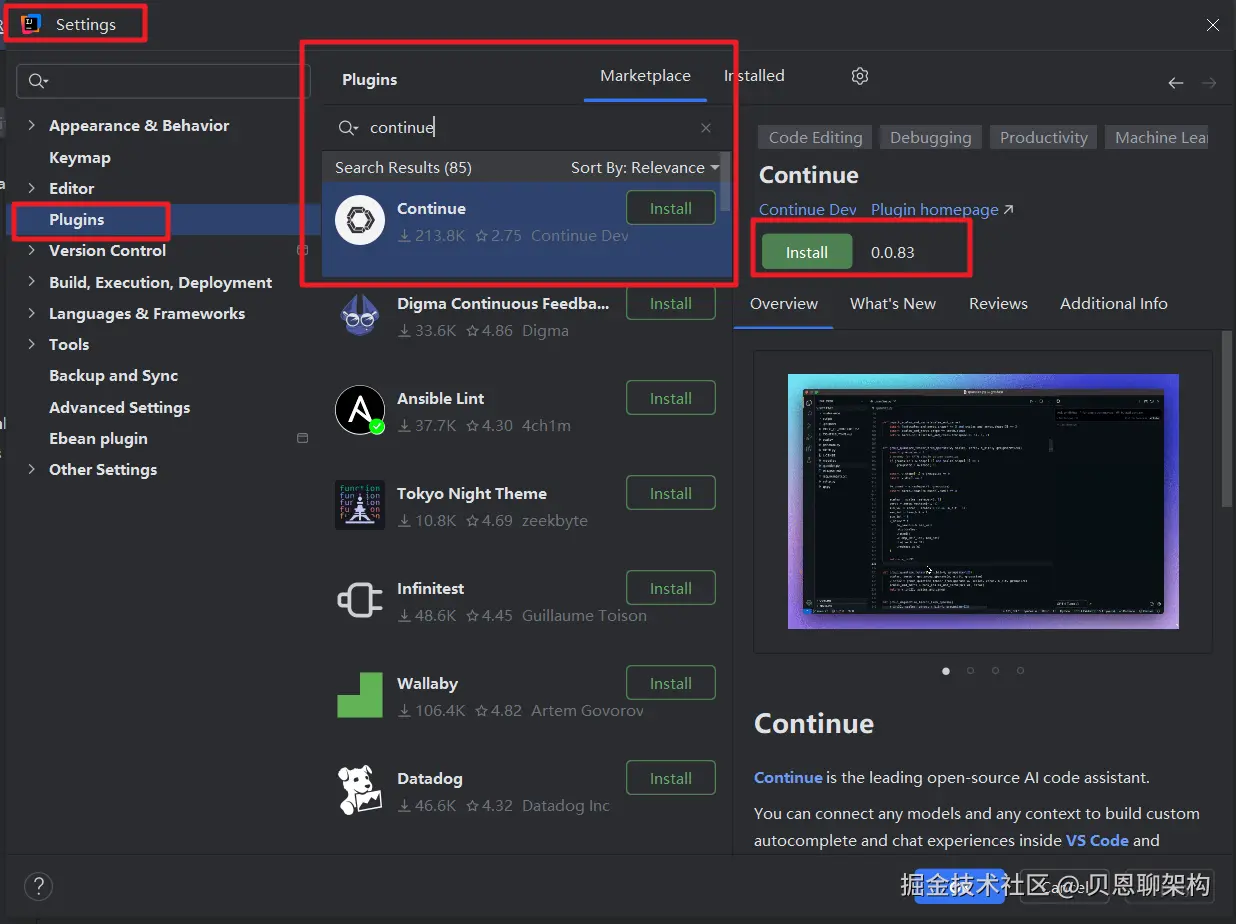Open the Additional Info tab

tap(1114, 304)
